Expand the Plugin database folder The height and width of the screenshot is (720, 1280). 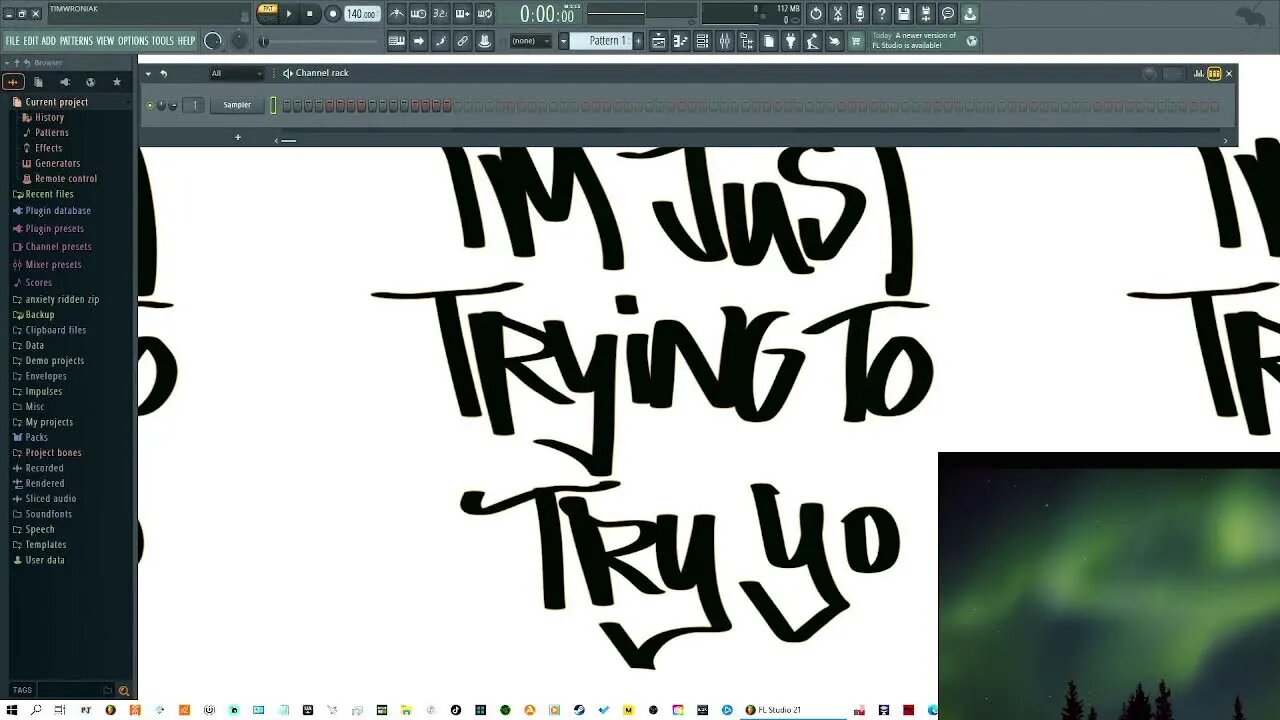click(58, 211)
